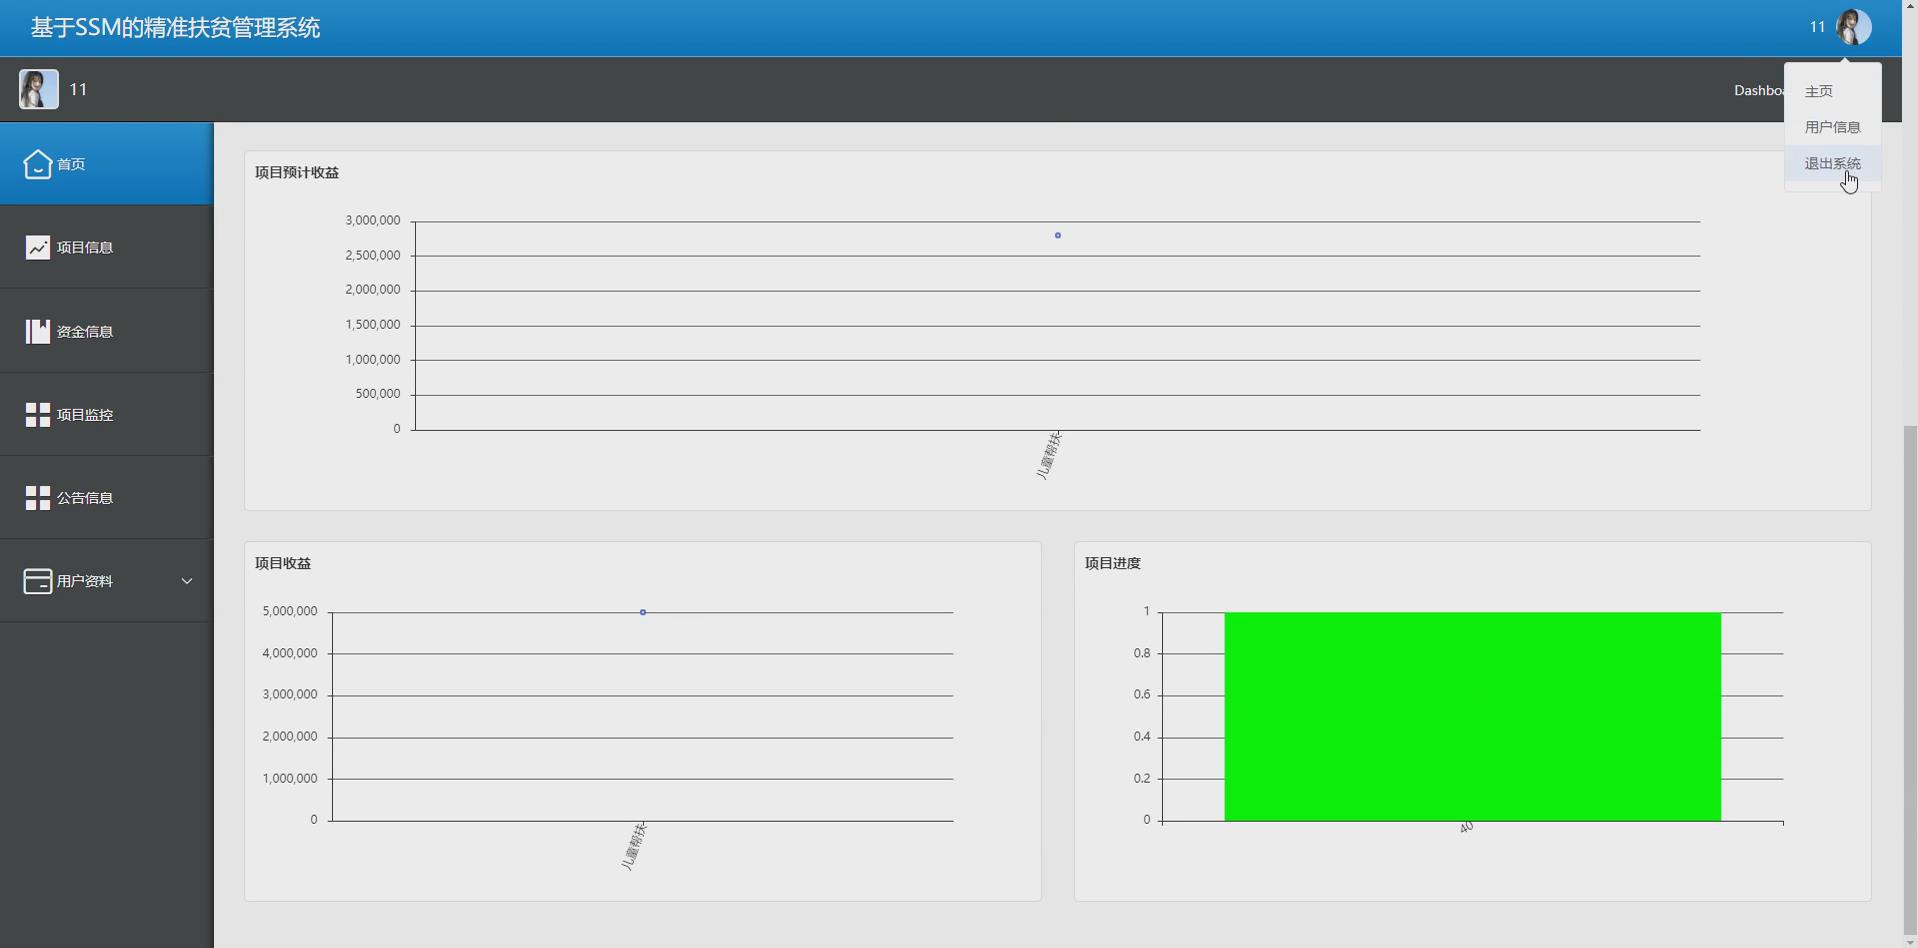
Task: Click the scrollbar up arrow
Action: click(1910, 8)
